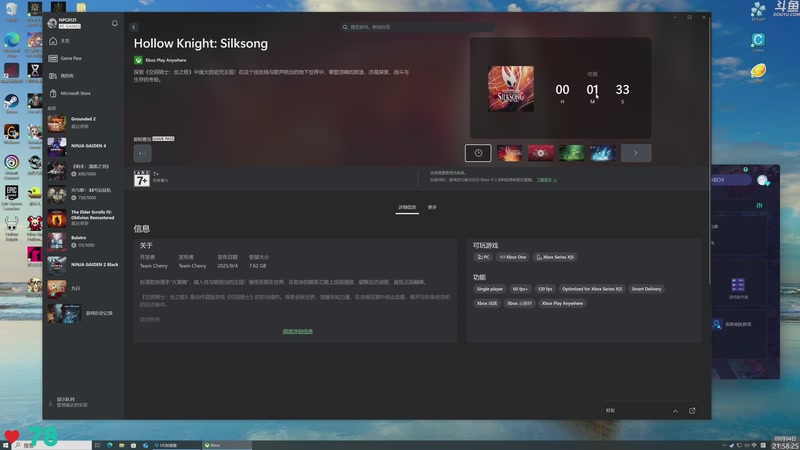Screen dimensions: 800x450
Task: Select Balatro in the sidebar
Action: (83, 242)
